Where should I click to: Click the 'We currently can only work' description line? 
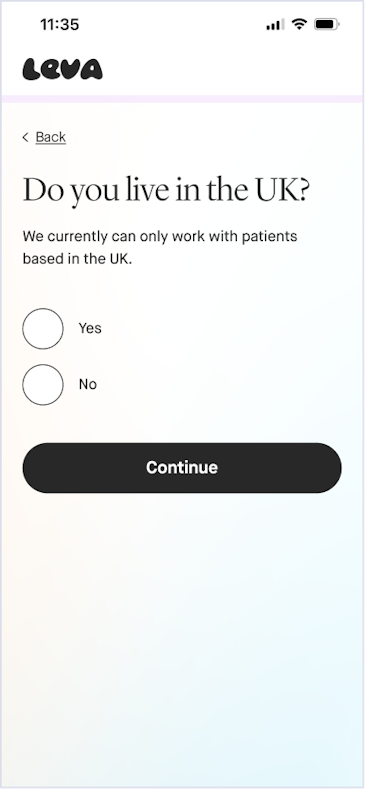(x=160, y=236)
